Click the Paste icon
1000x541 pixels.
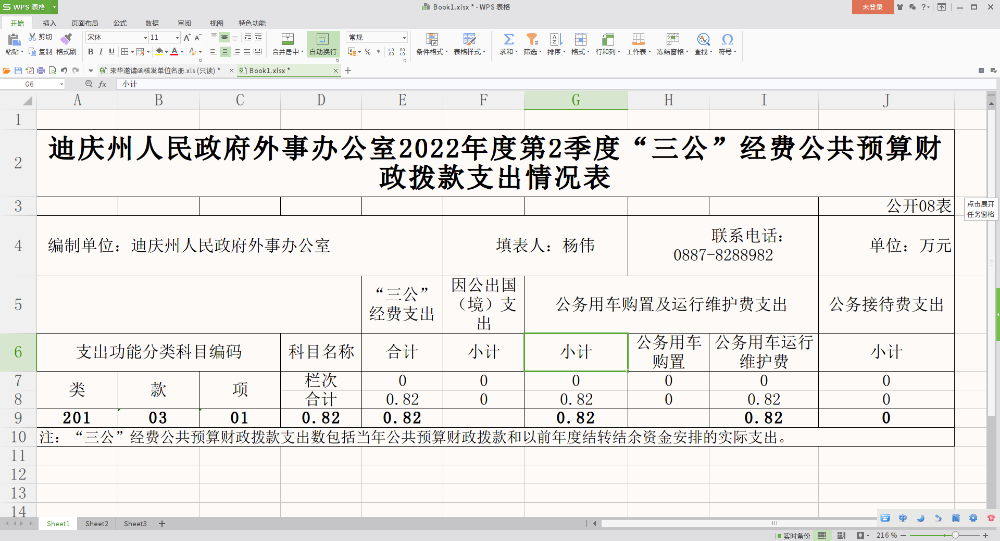pos(13,40)
